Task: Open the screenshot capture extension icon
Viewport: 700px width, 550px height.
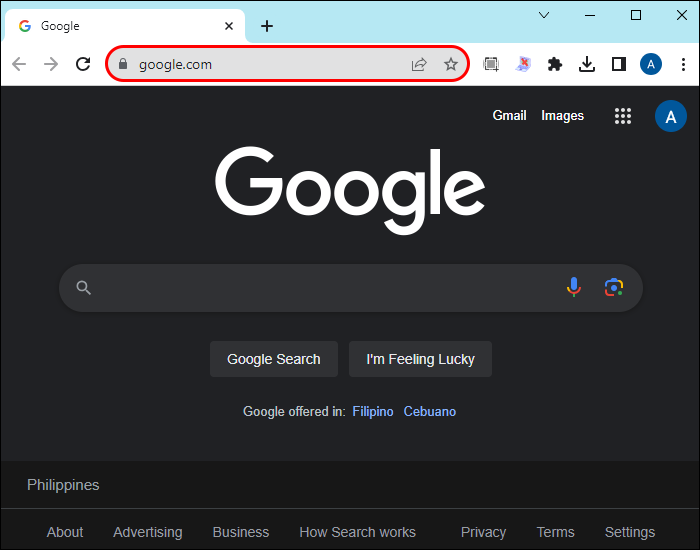Action: (491, 64)
